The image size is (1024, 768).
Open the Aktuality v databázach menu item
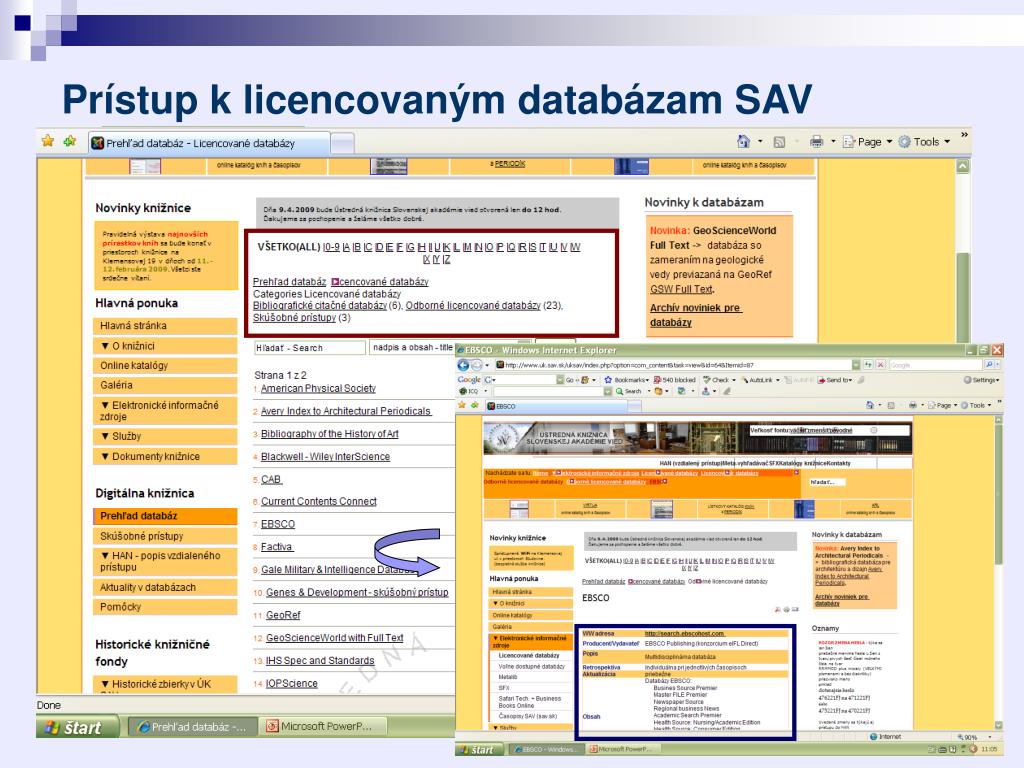click(165, 587)
